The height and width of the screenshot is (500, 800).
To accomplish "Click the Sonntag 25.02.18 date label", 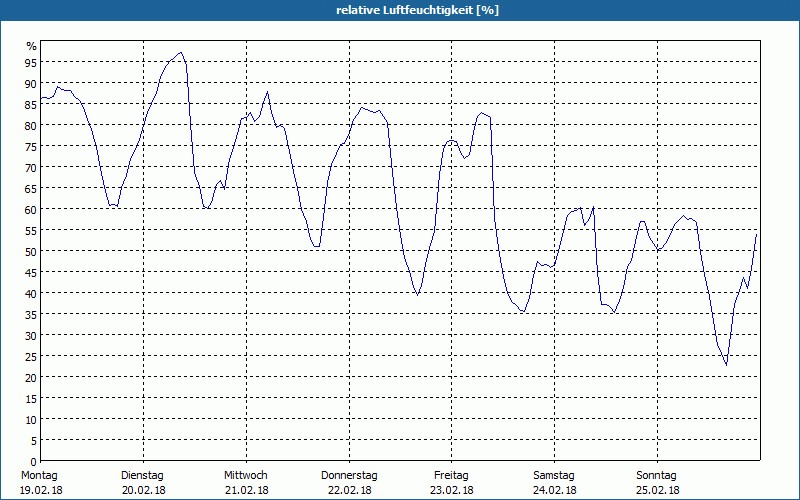I will pyautogui.click(x=657, y=482).
